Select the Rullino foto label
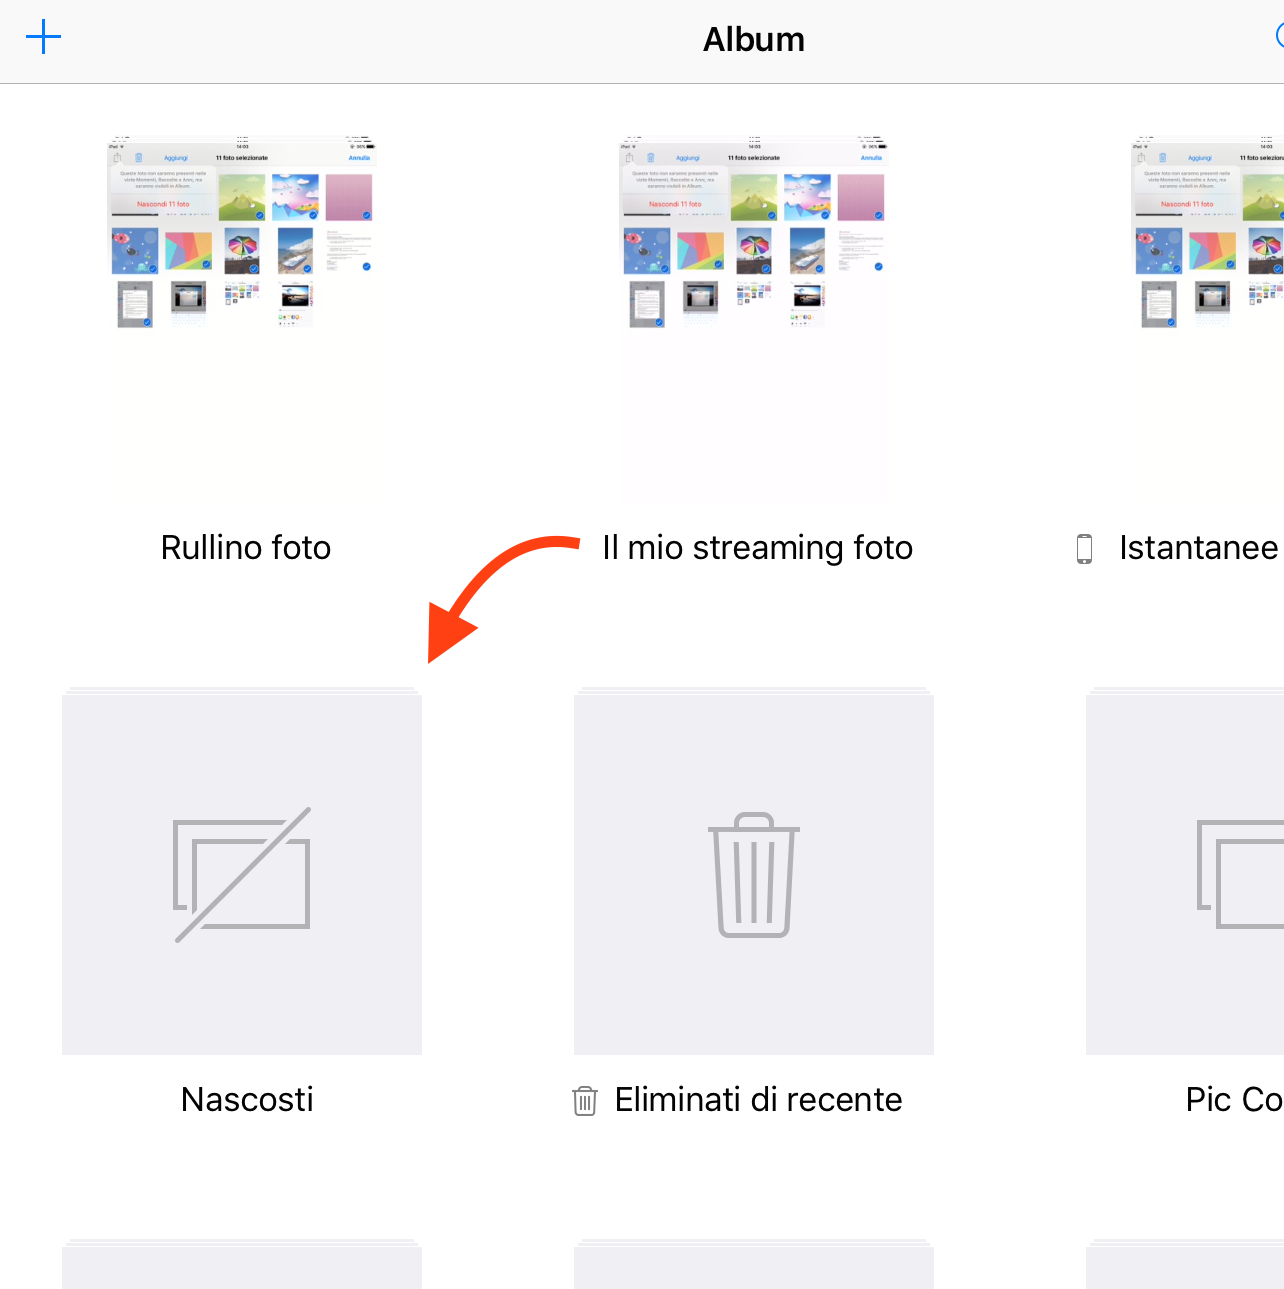 click(246, 548)
